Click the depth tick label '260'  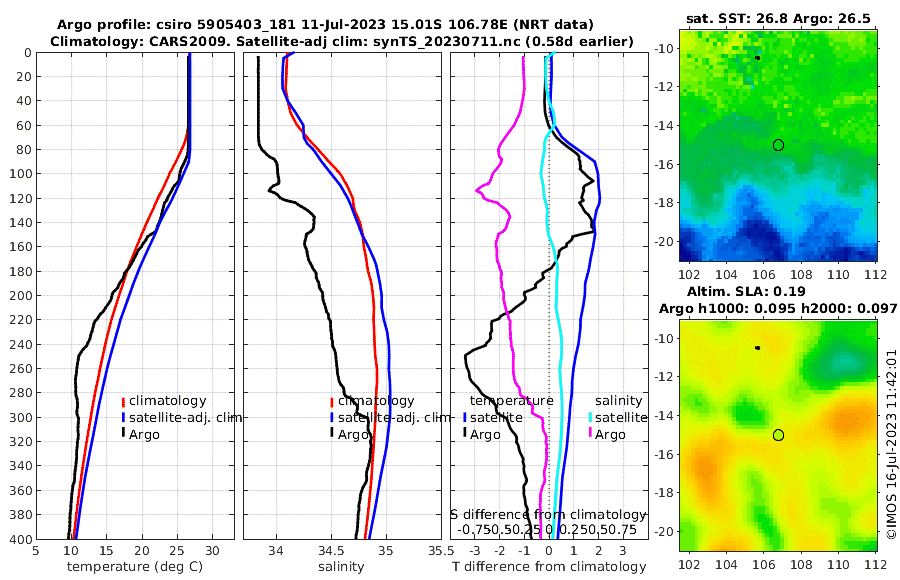(x=21, y=369)
